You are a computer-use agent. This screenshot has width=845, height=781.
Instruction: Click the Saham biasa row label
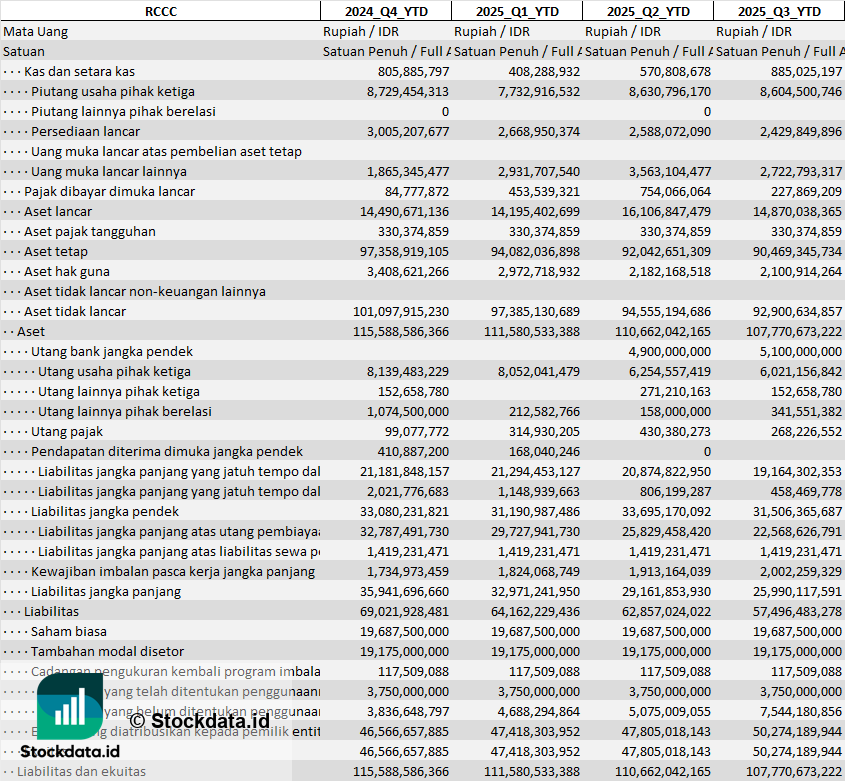tap(68, 631)
